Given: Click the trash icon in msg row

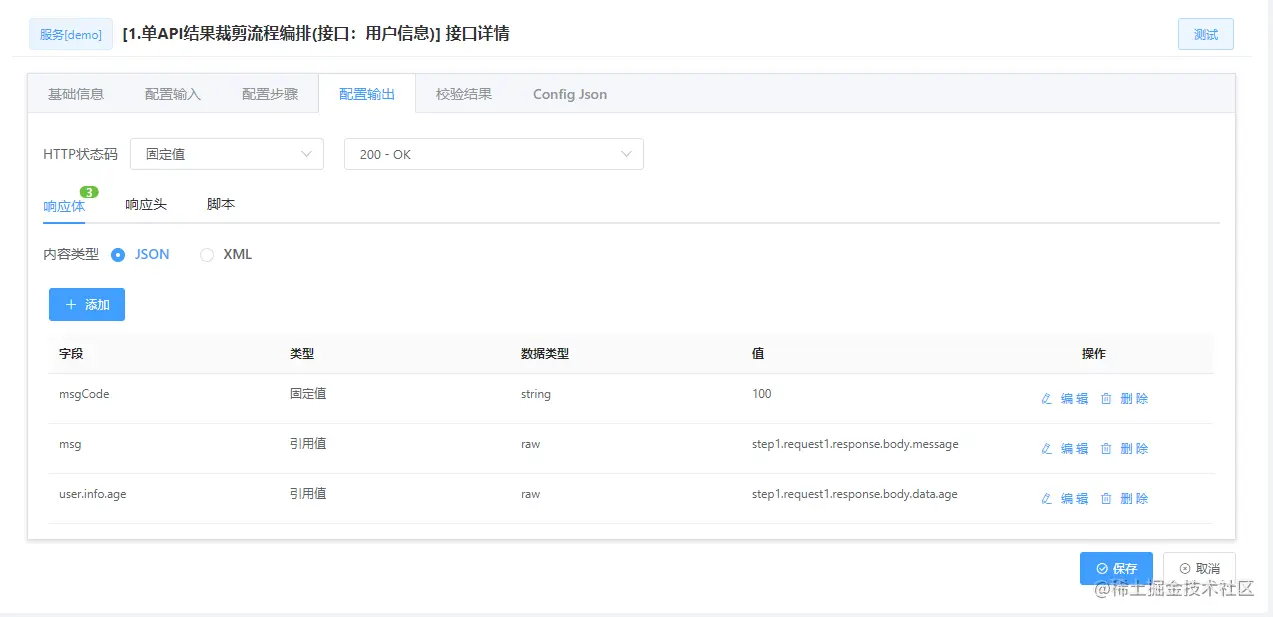Looking at the screenshot, I should pos(1106,448).
